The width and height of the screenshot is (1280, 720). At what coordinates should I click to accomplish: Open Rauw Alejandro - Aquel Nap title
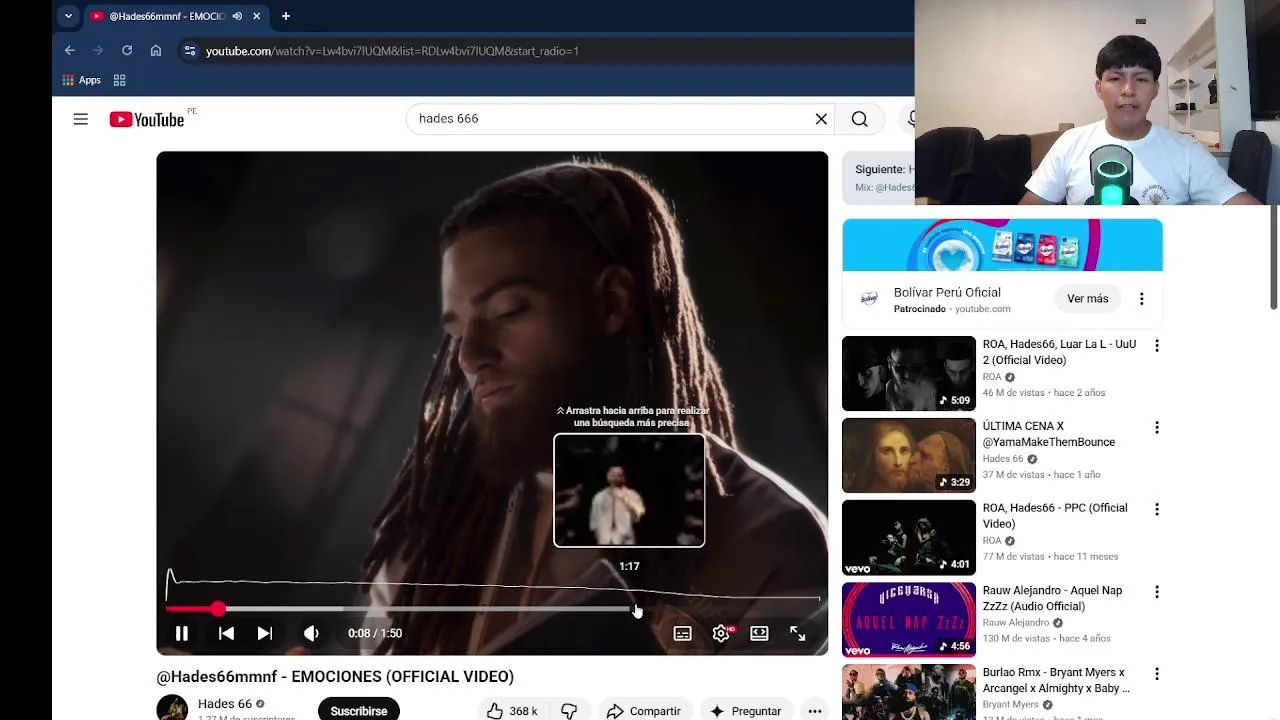point(1052,598)
